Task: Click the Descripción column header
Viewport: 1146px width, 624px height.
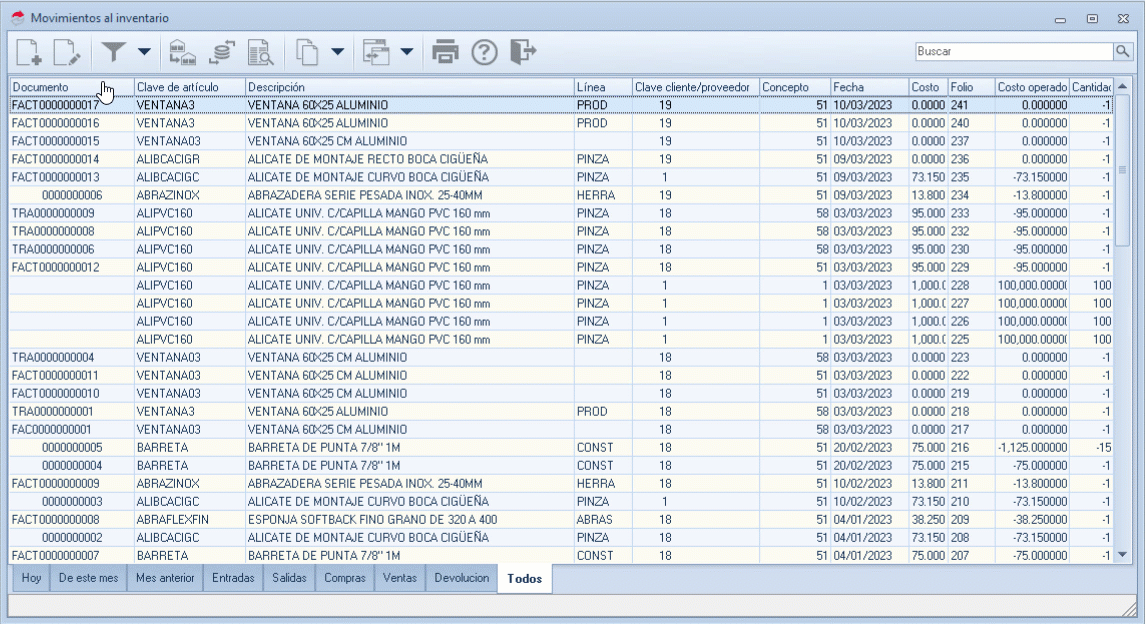Action: tap(408, 87)
